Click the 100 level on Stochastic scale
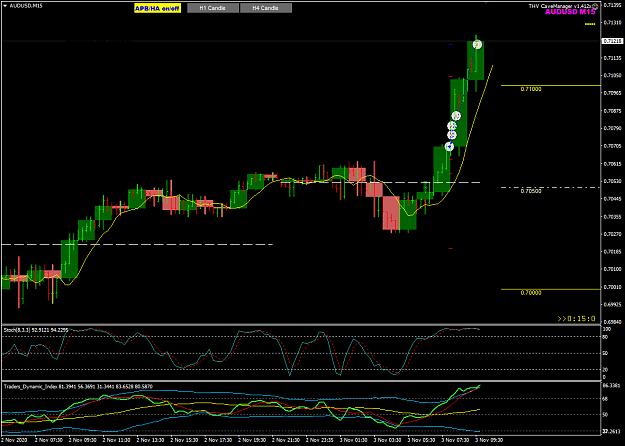Screen dimensions: 625x446 [x=607, y=329]
